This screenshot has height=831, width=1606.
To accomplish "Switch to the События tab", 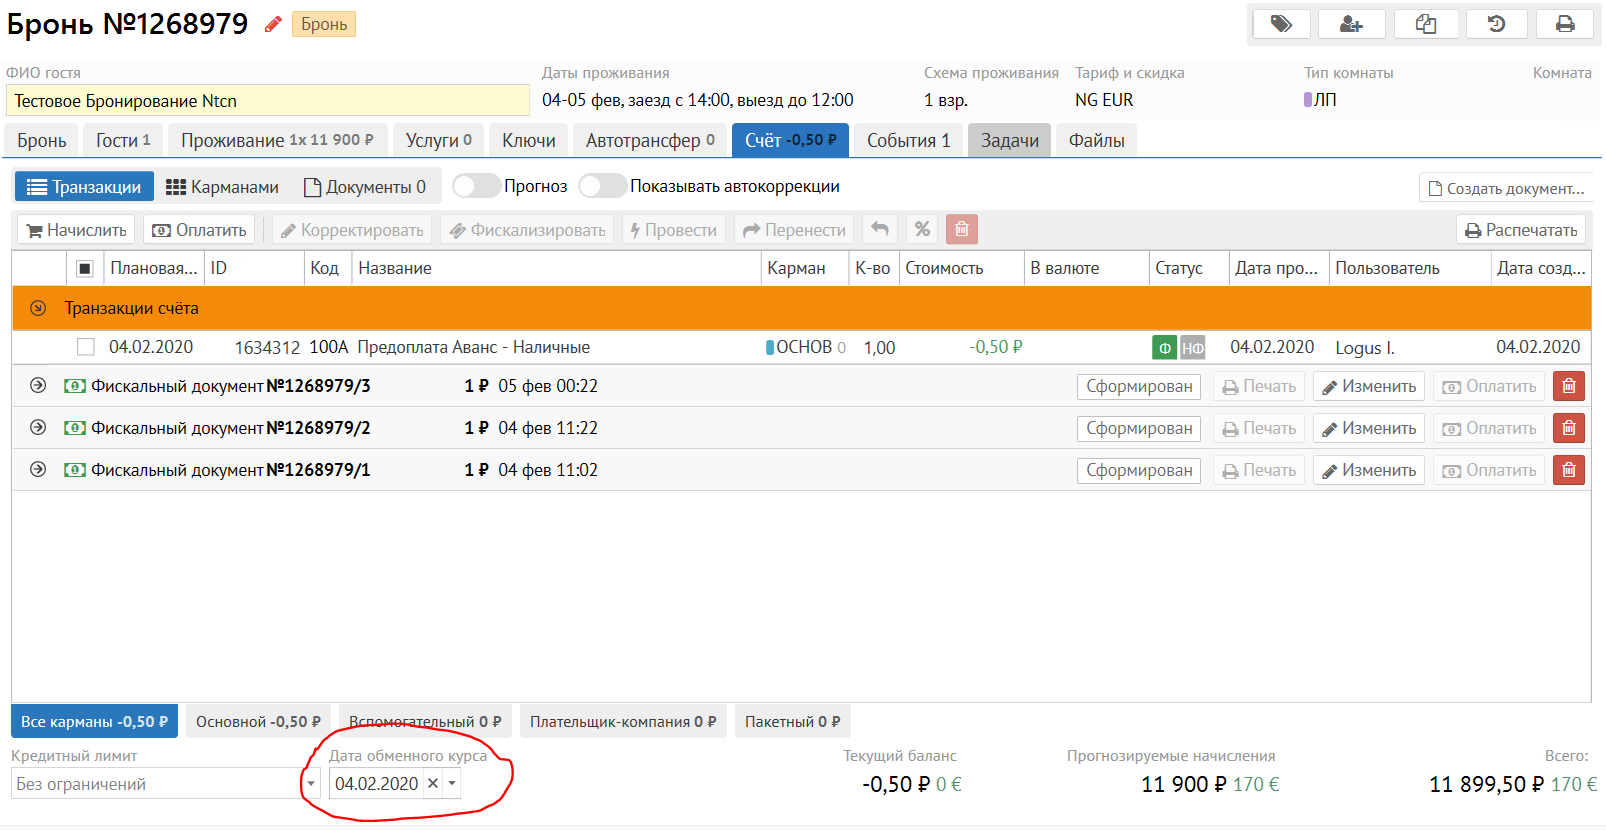I will click(908, 141).
